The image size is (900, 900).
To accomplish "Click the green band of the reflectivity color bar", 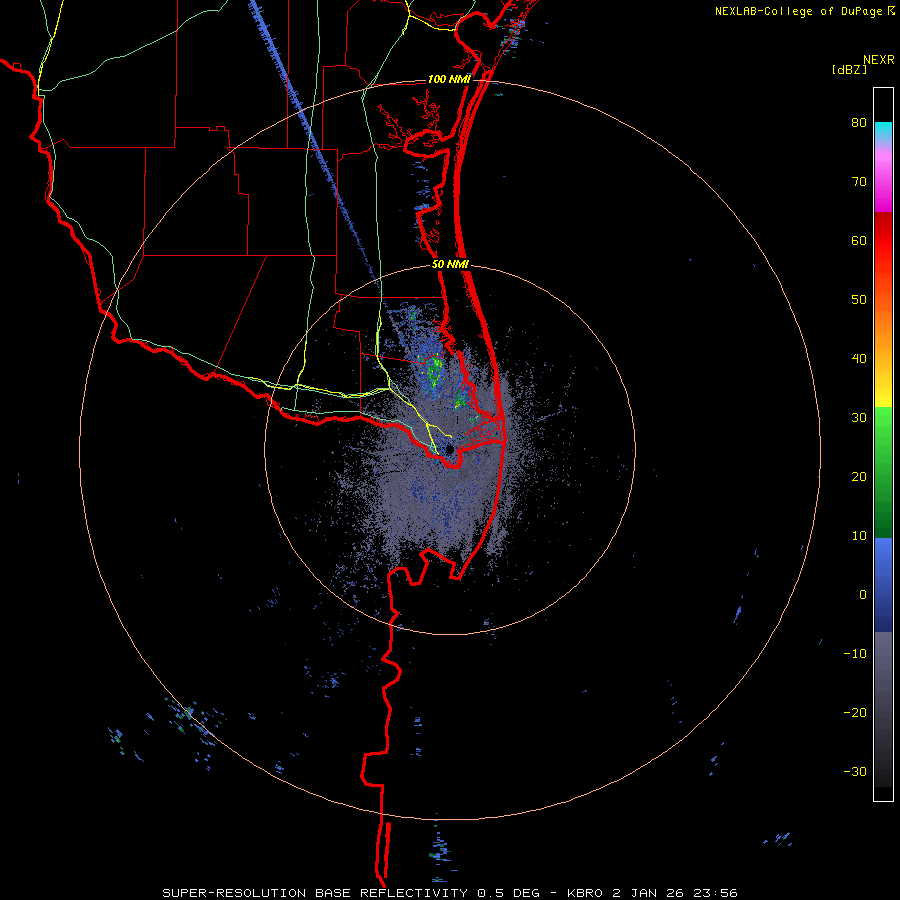I will click(x=883, y=472).
